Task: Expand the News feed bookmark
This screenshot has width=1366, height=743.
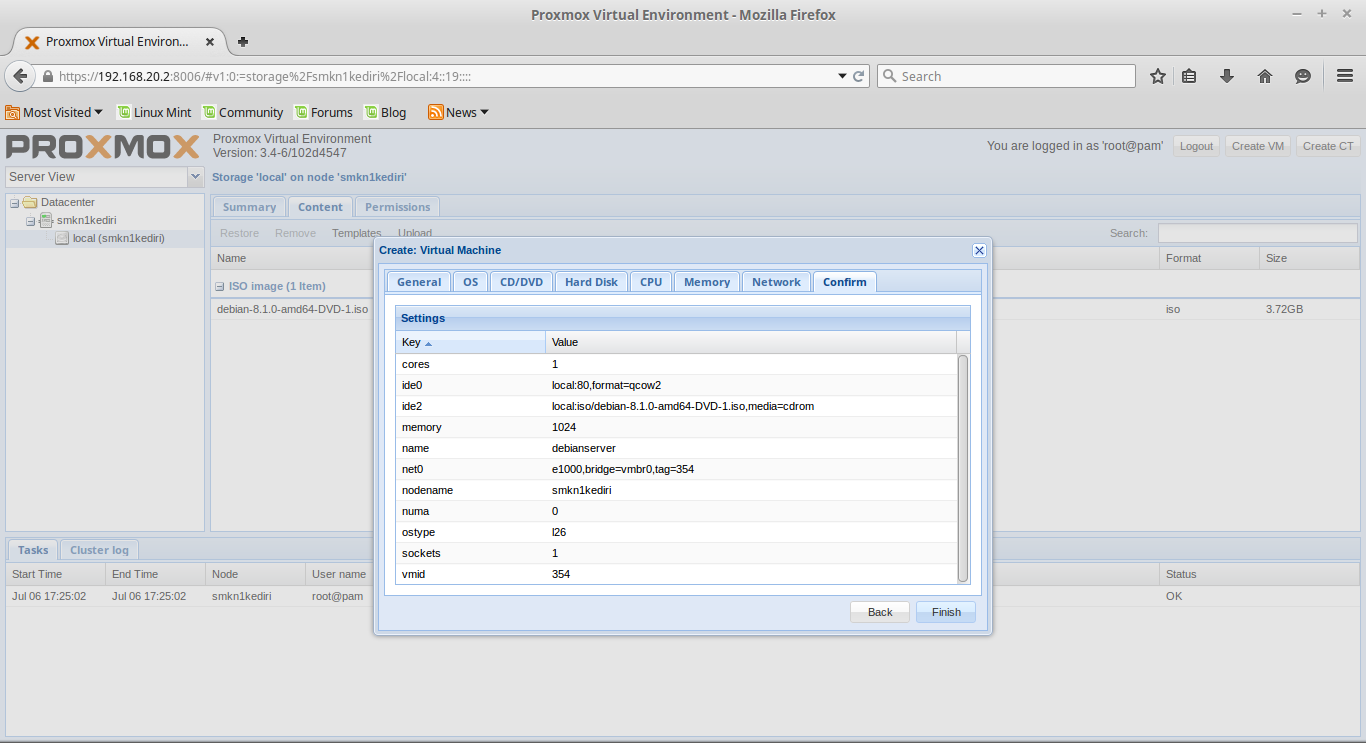Action: (x=459, y=112)
